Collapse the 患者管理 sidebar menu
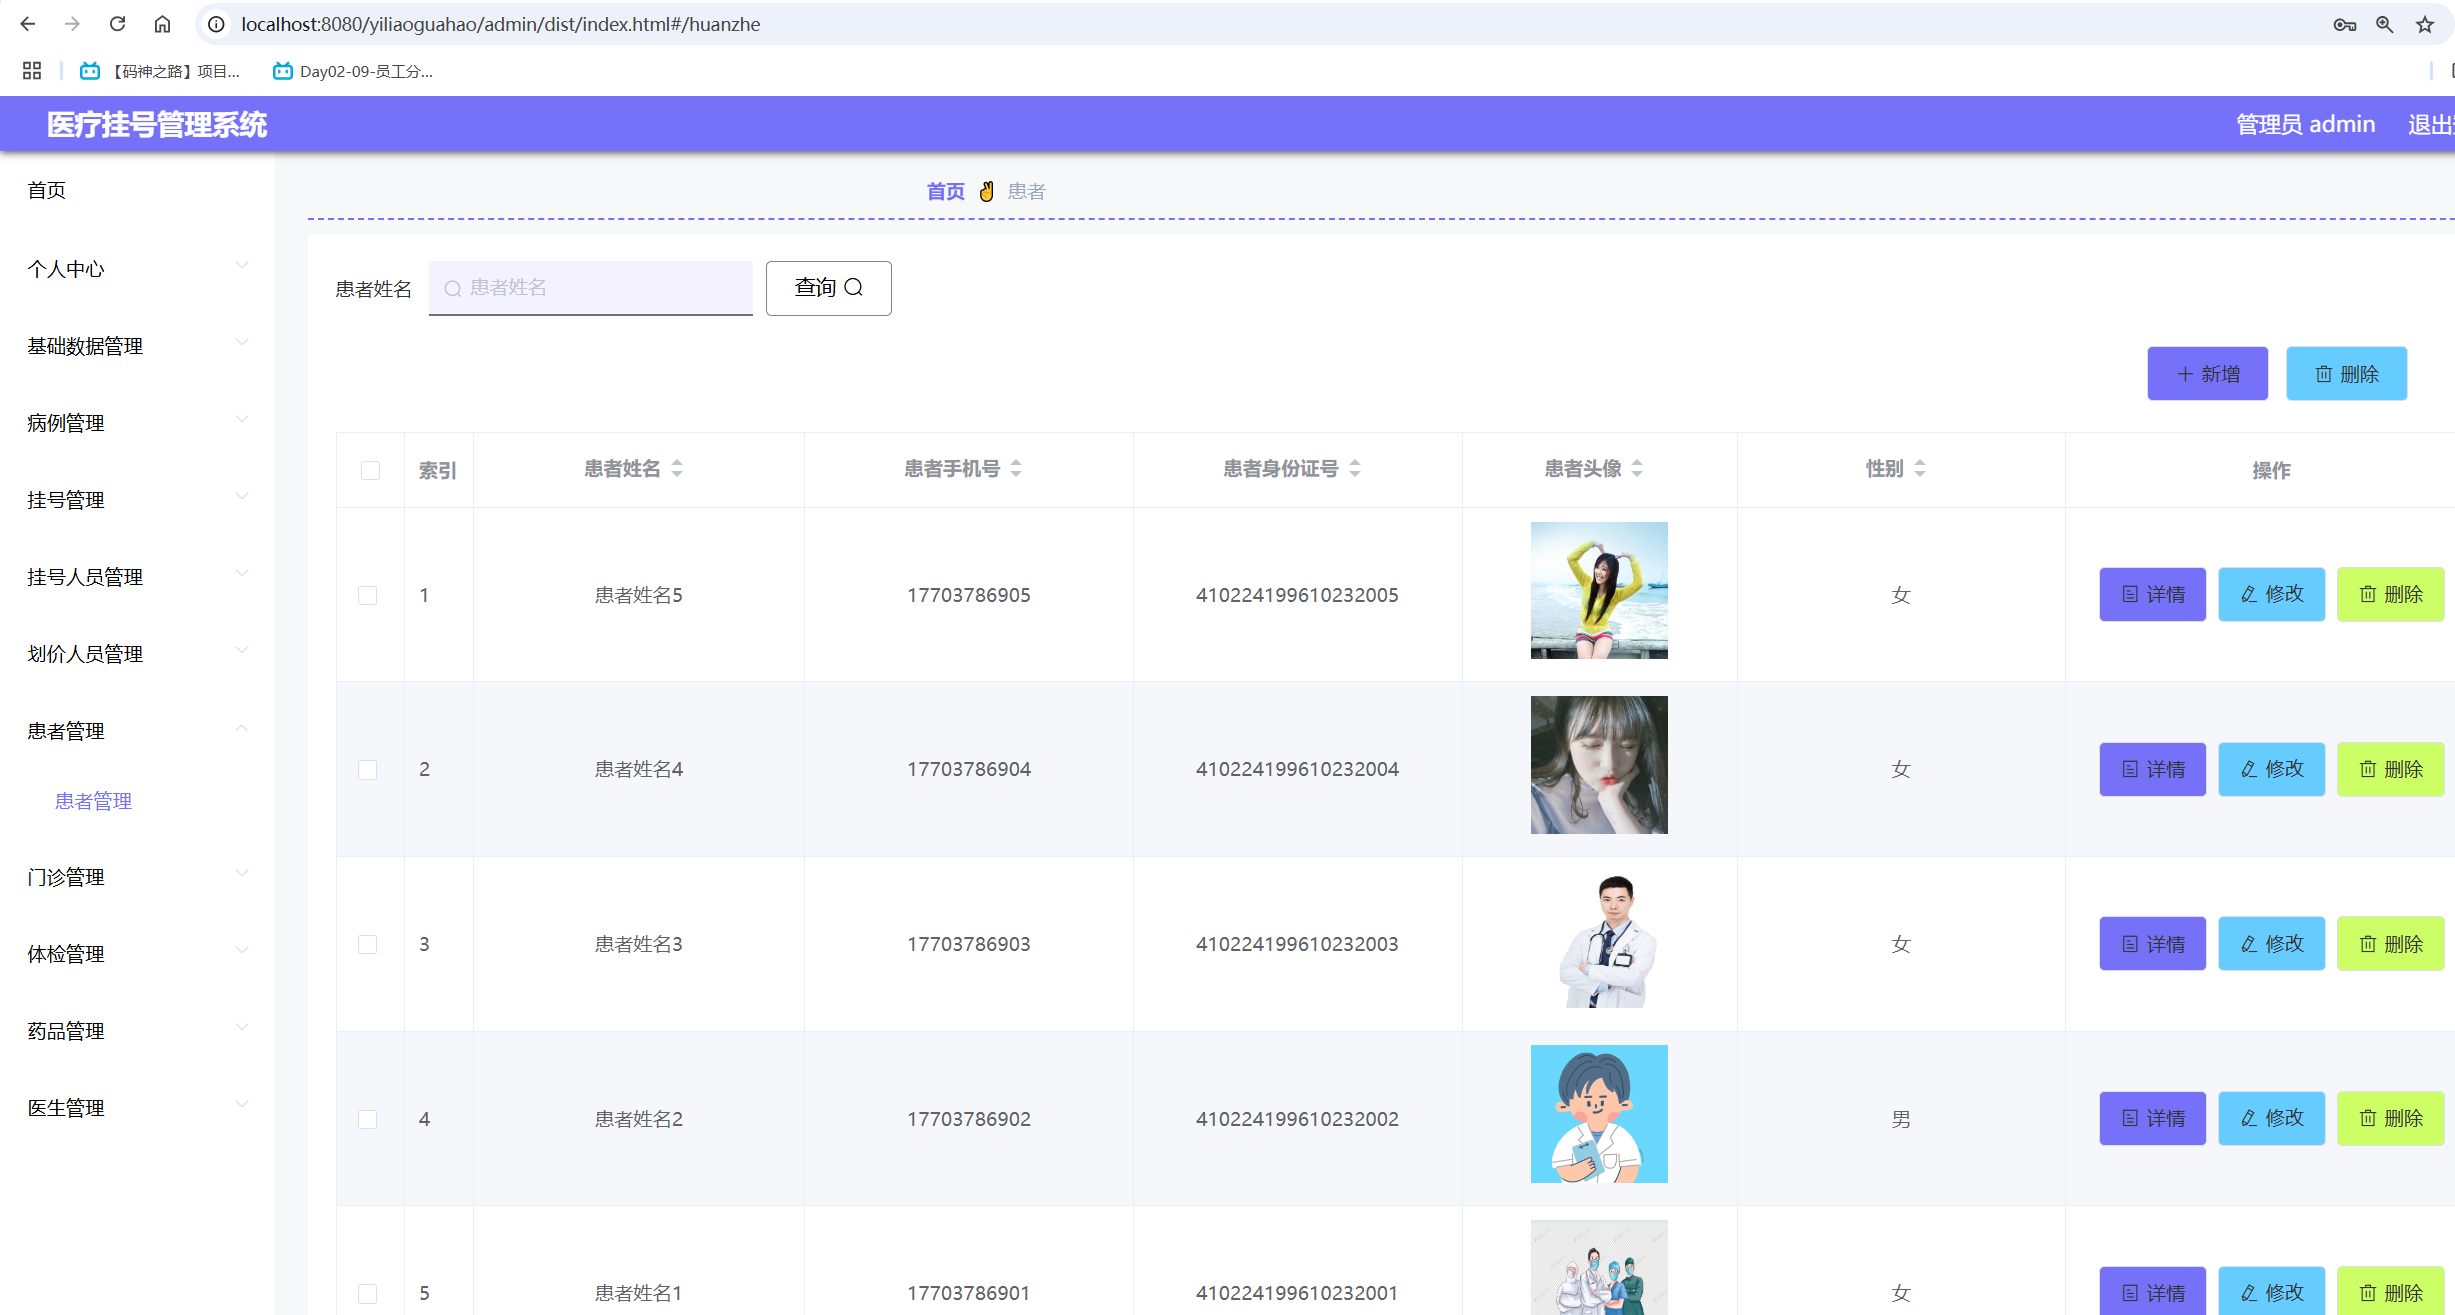2455x1315 pixels. (137, 731)
